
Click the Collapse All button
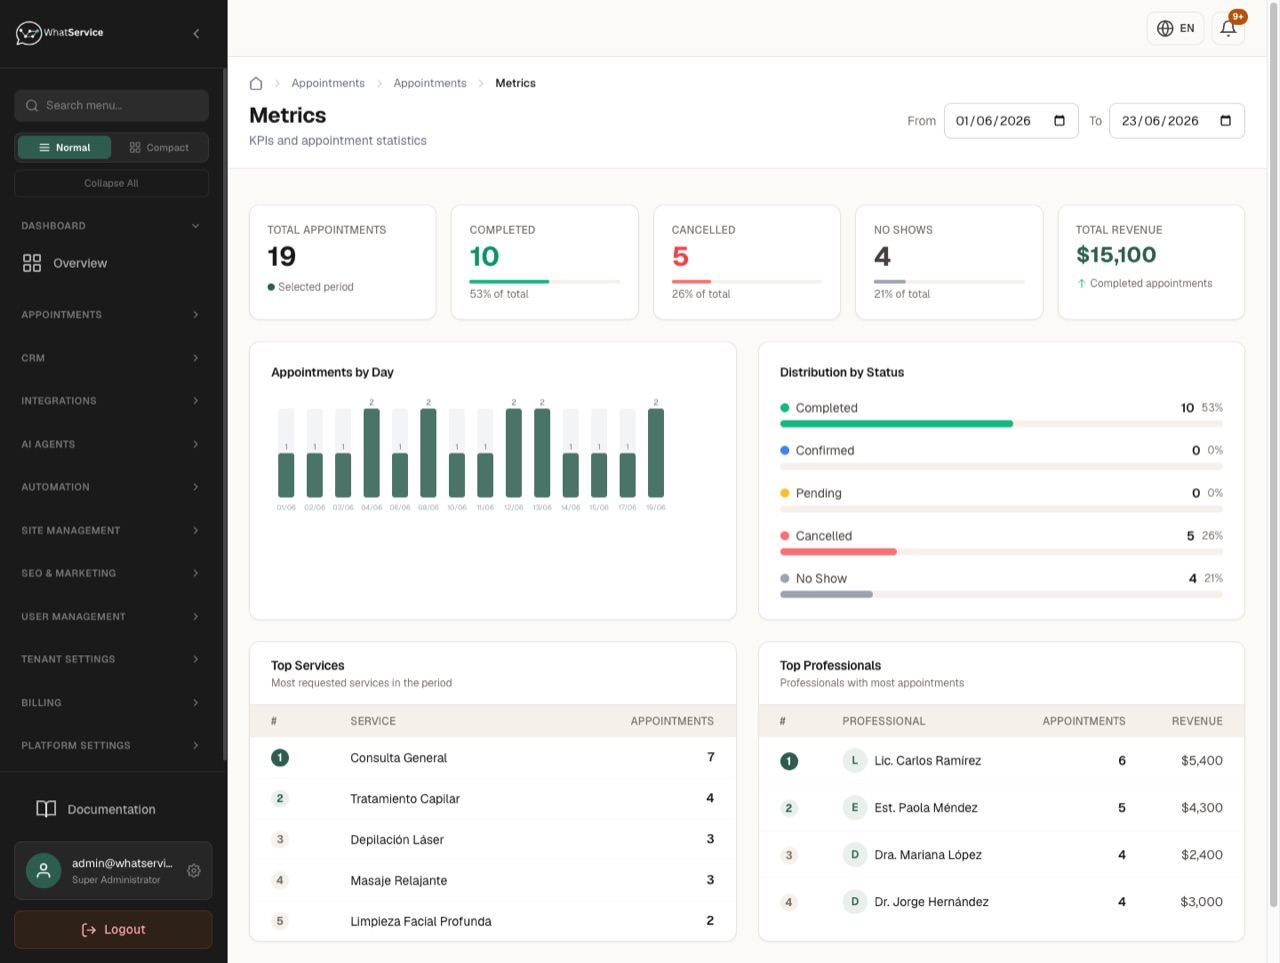coord(111,183)
